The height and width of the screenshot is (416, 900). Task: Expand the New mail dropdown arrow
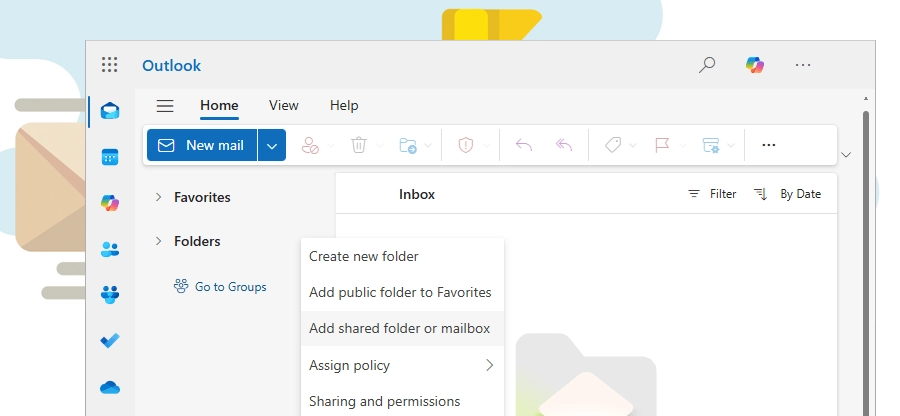pyautogui.click(x=272, y=145)
